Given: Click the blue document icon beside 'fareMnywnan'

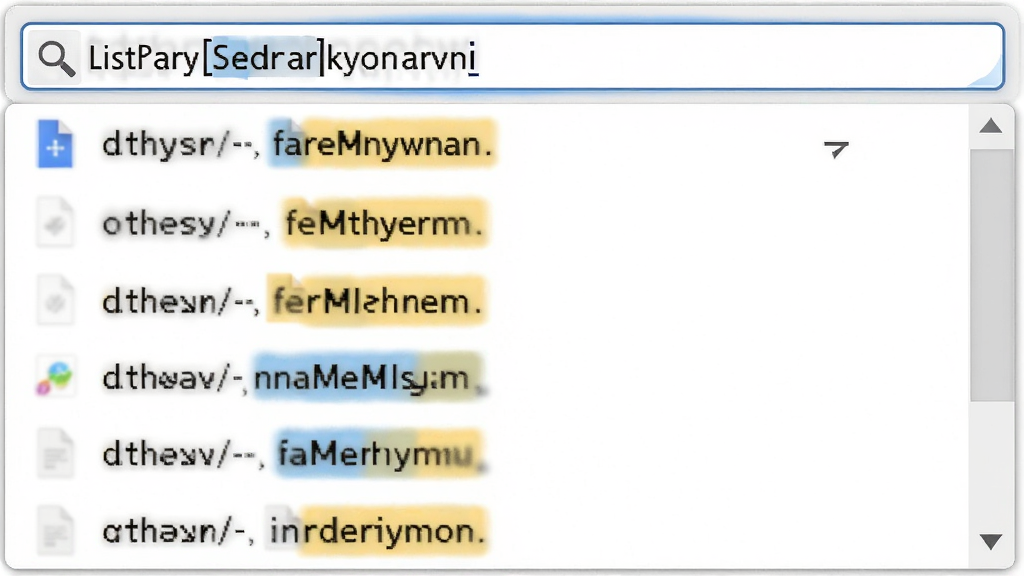Looking at the screenshot, I should click(55, 144).
